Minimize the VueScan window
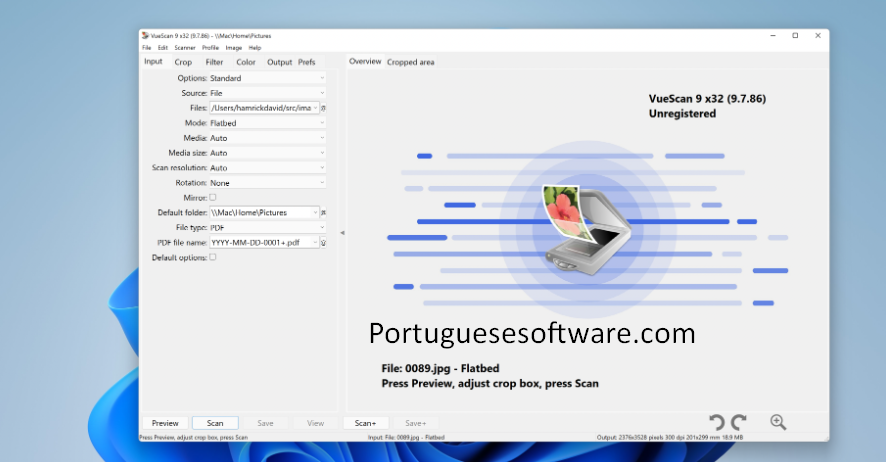The width and height of the screenshot is (886, 462). (773, 36)
